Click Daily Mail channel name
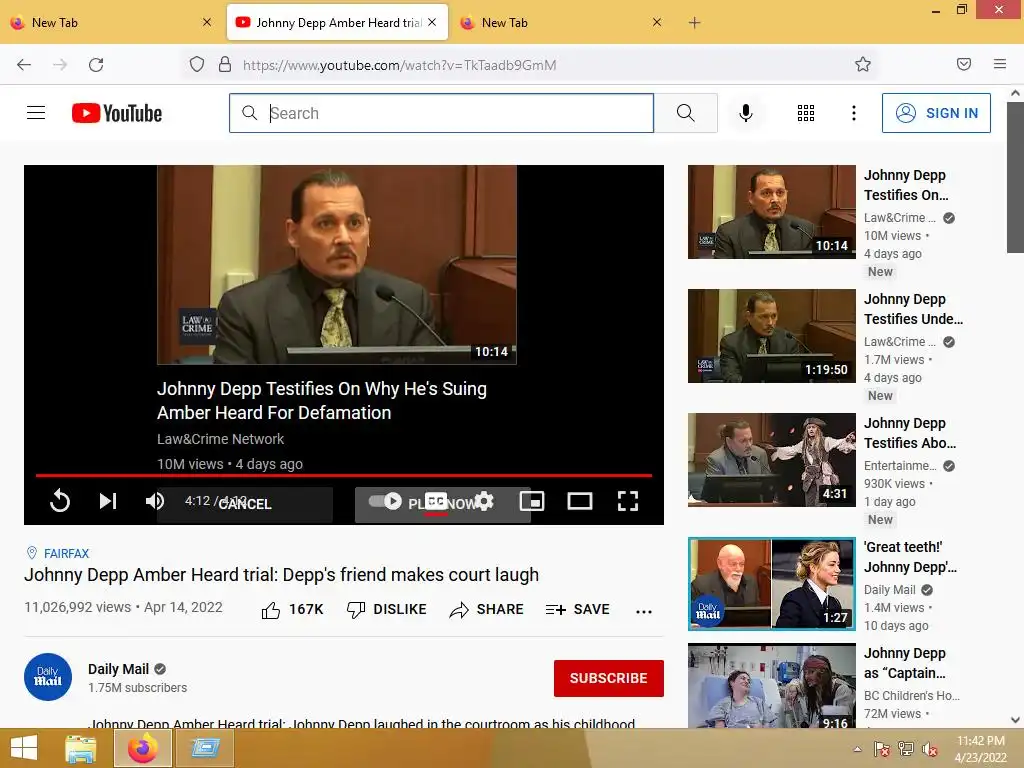Image resolution: width=1024 pixels, height=768 pixels. (x=118, y=669)
